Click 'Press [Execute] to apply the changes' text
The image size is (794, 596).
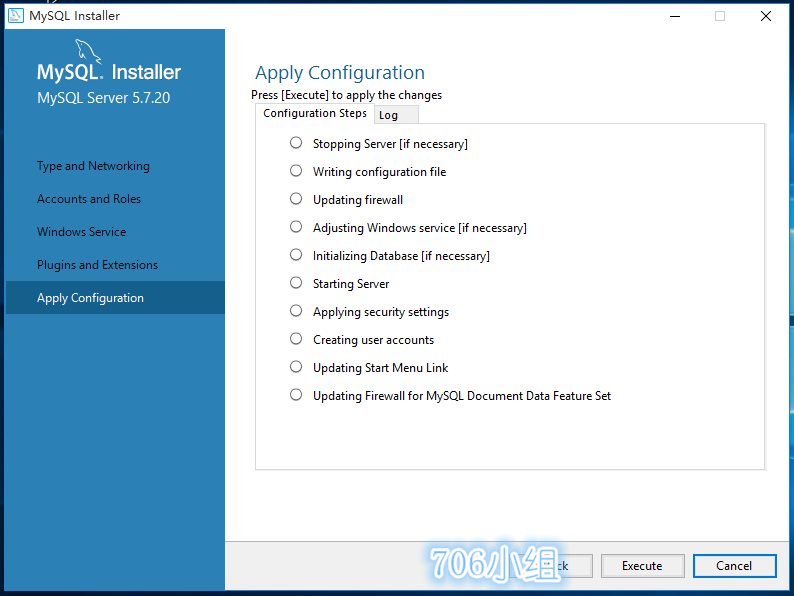click(346, 95)
